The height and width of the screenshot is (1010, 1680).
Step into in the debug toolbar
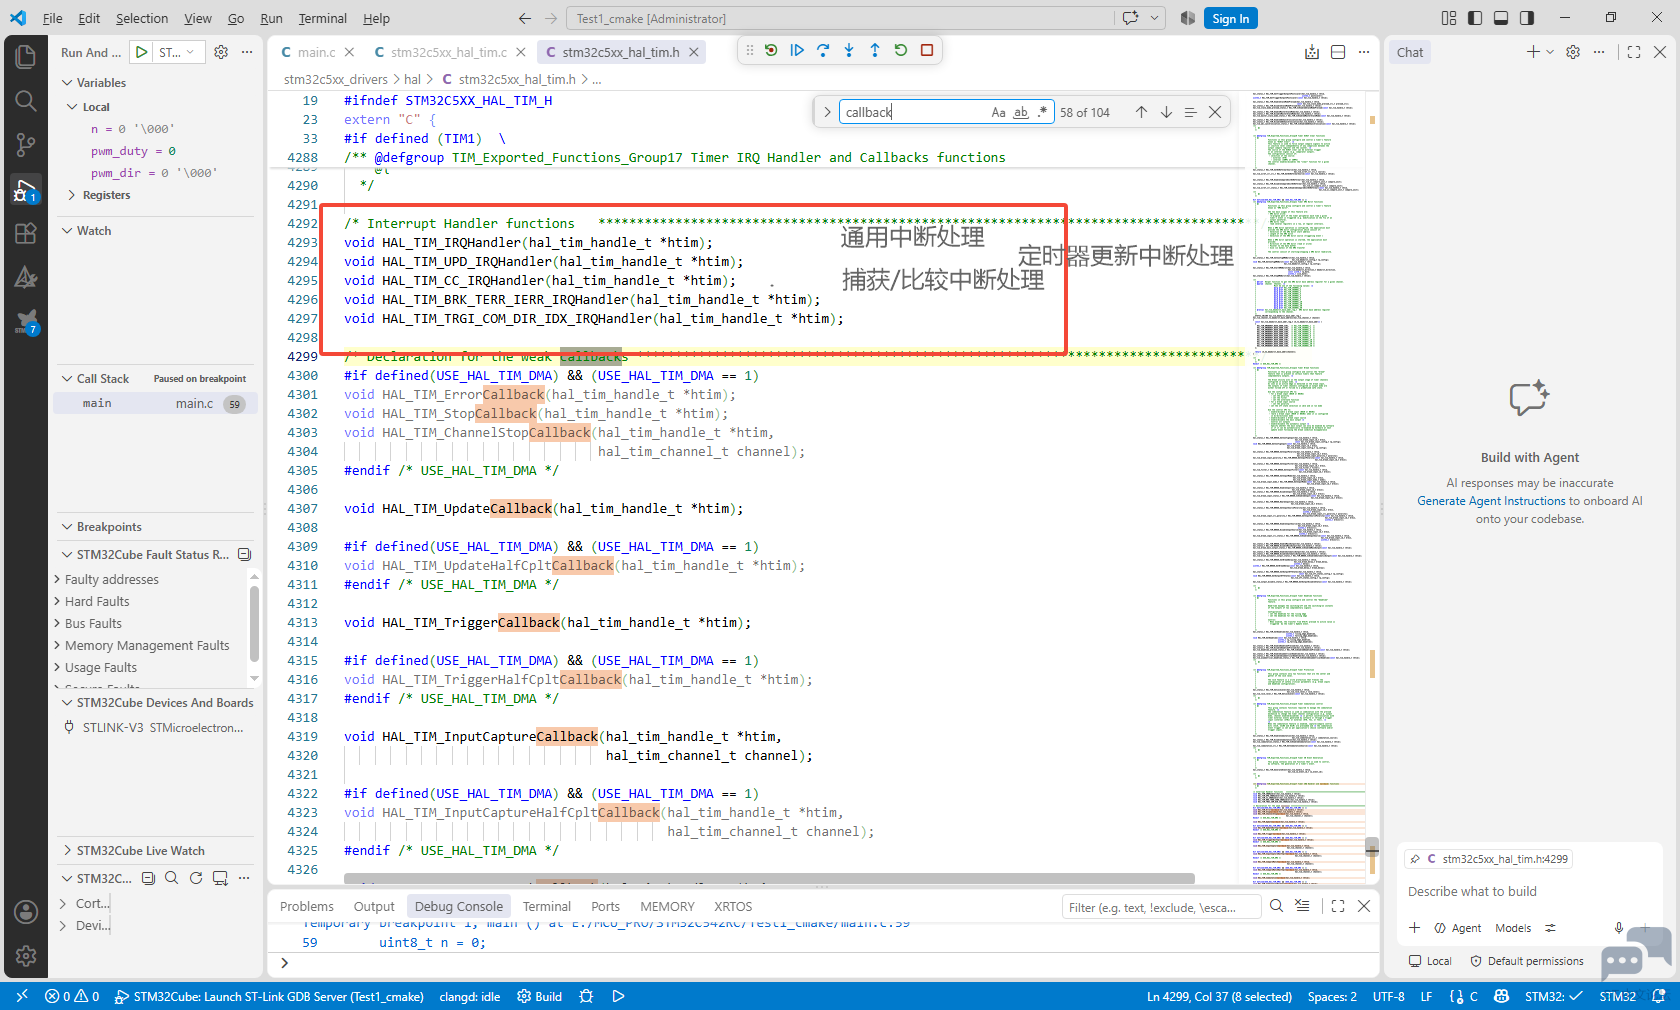(x=849, y=50)
